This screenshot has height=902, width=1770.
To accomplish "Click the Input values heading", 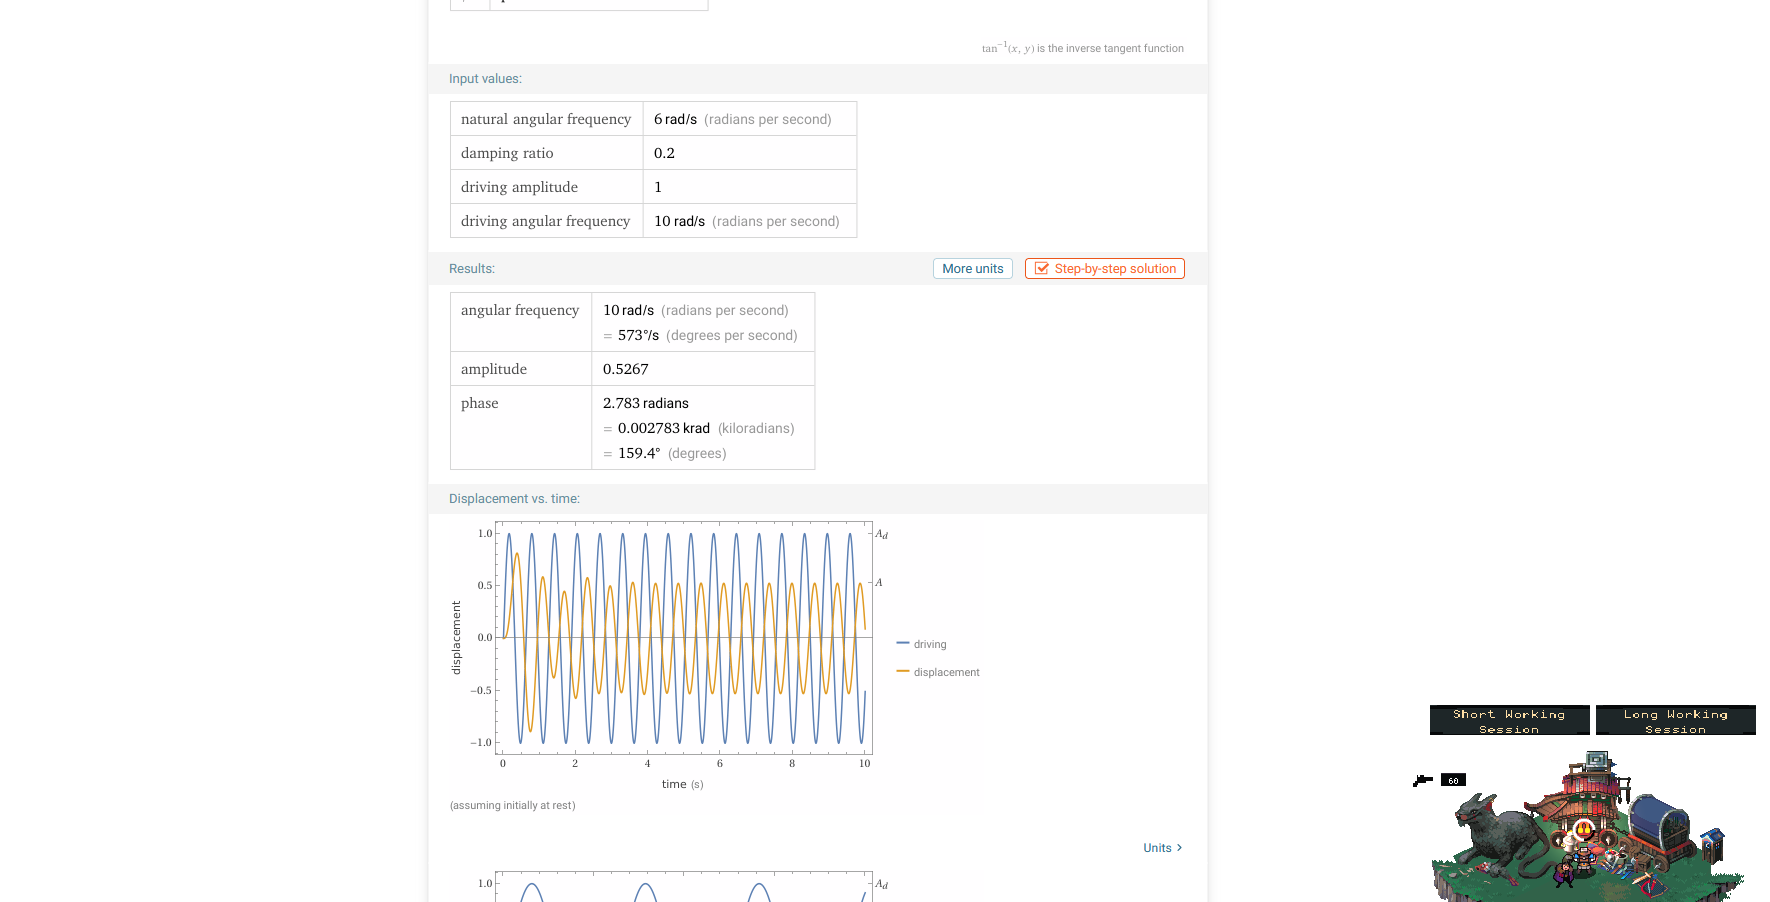I will pyautogui.click(x=485, y=79).
